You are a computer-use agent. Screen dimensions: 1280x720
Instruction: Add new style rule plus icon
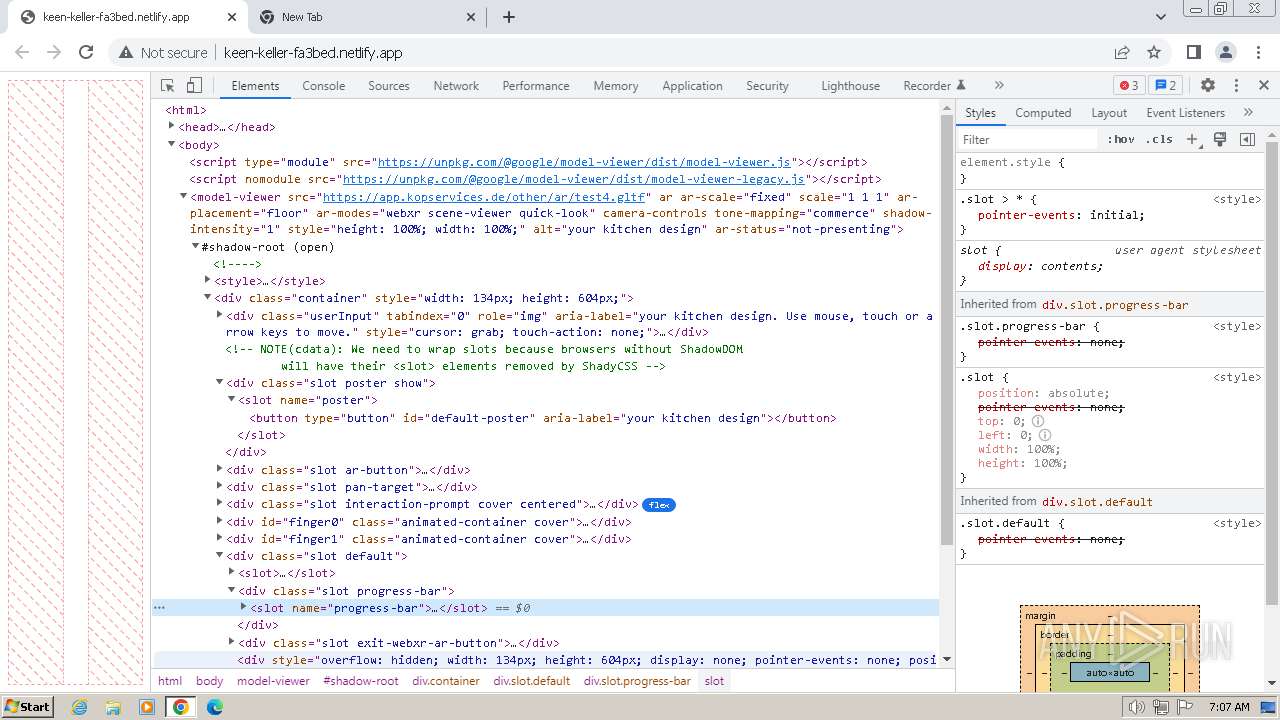(1192, 140)
